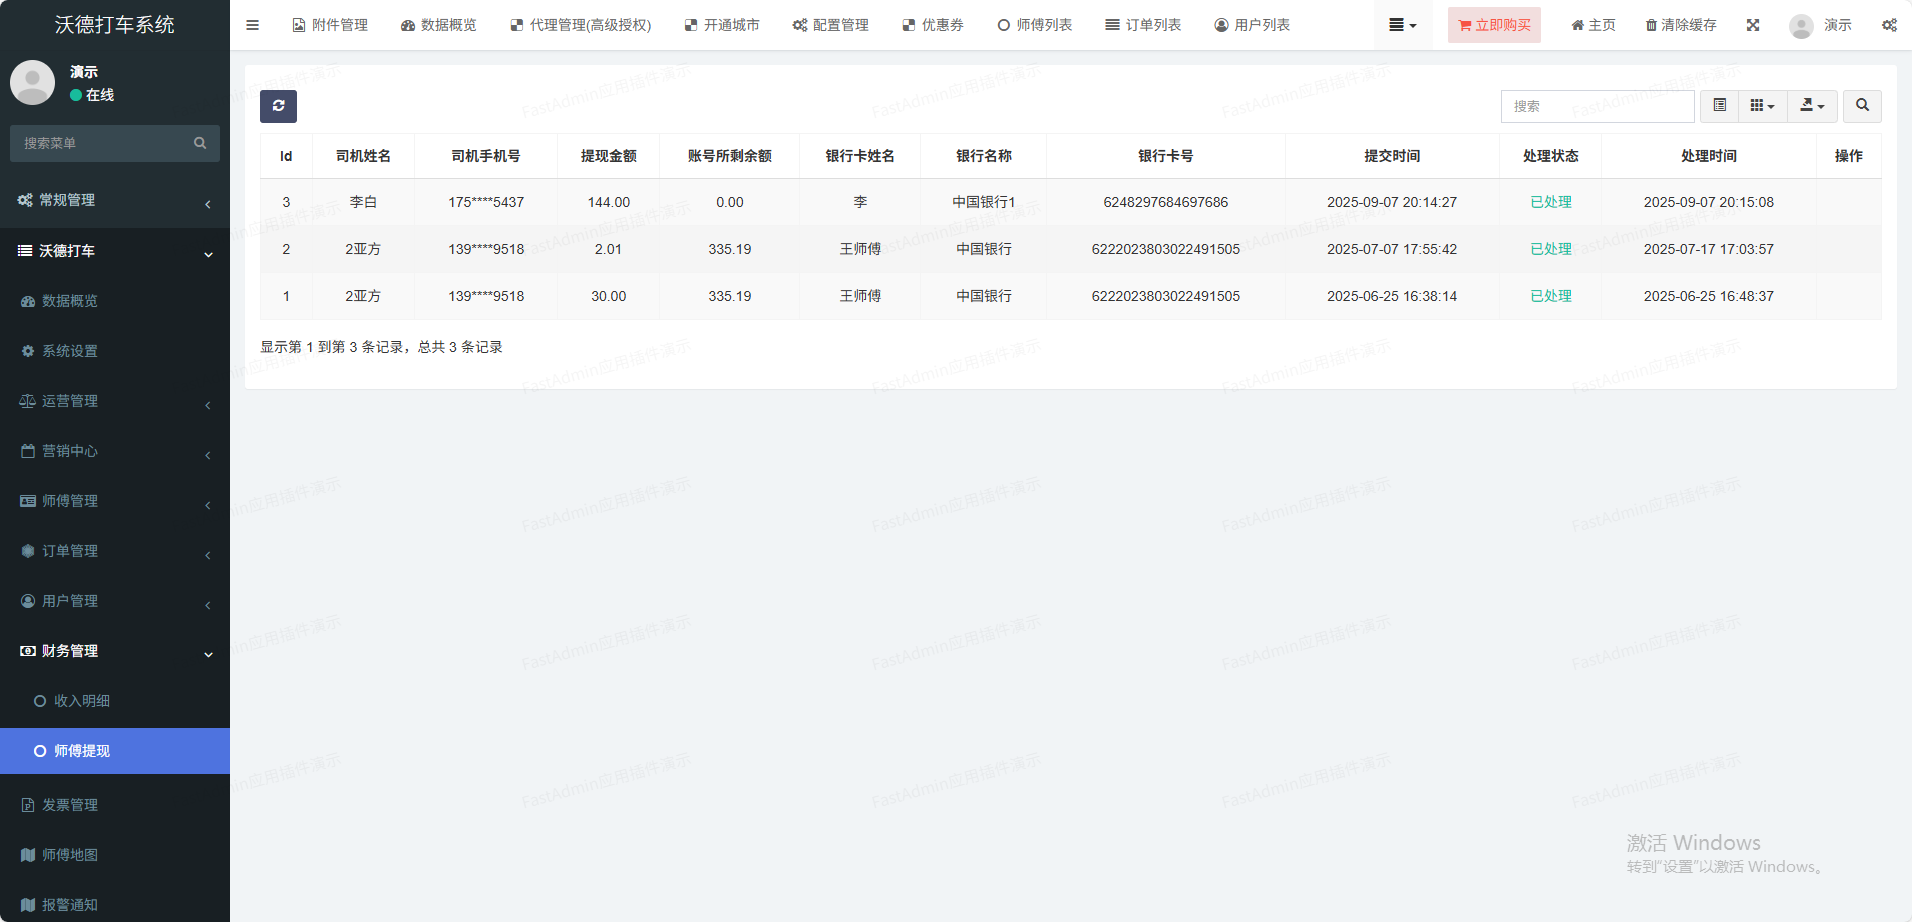Click the table search input field
1912x922 pixels.
[x=1597, y=106]
